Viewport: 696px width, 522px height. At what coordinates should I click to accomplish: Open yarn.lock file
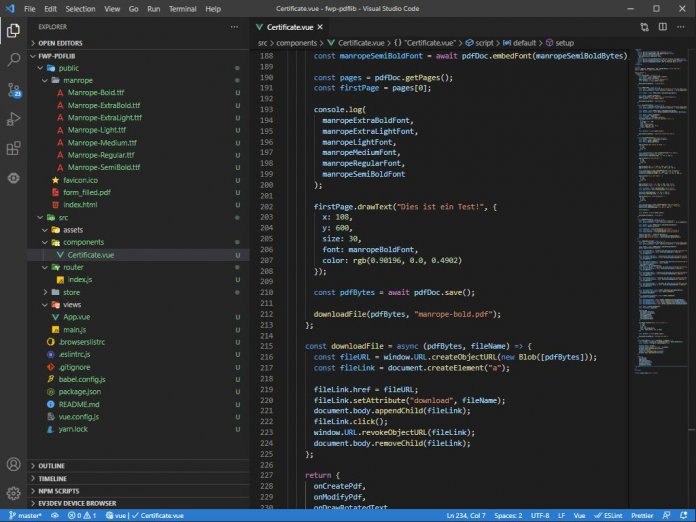[x=138, y=429]
